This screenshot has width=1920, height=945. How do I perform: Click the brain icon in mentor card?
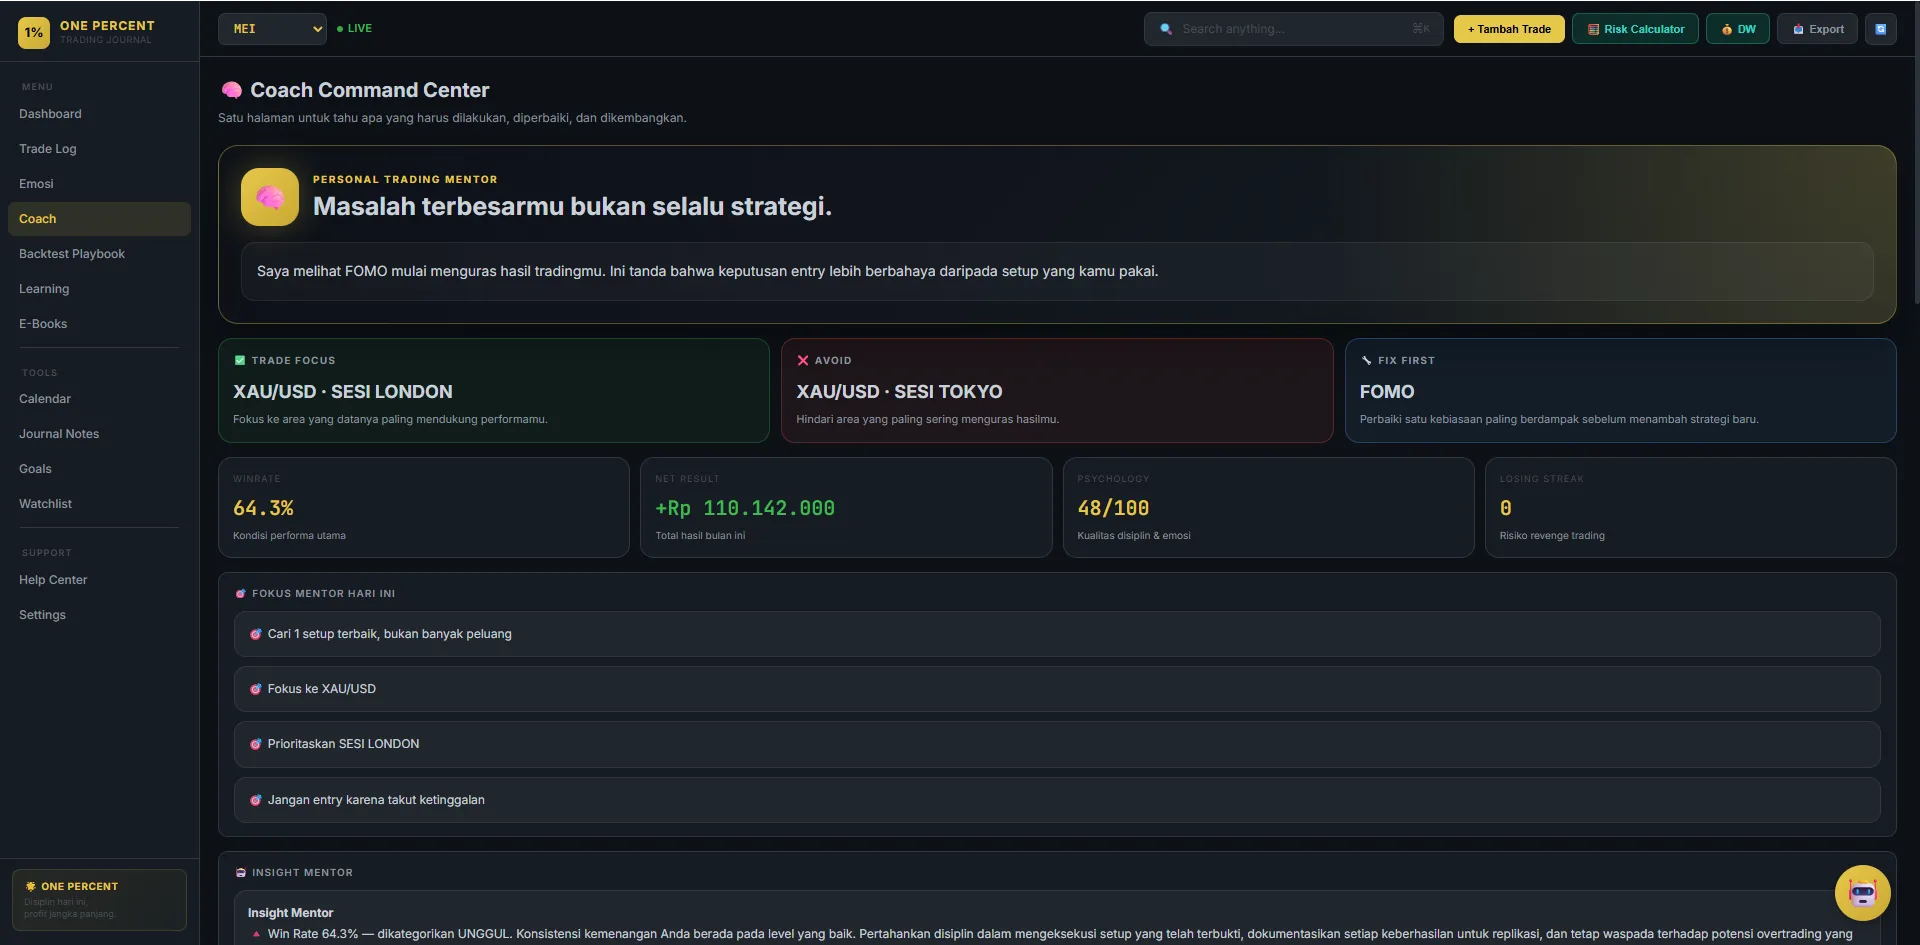pyautogui.click(x=270, y=197)
